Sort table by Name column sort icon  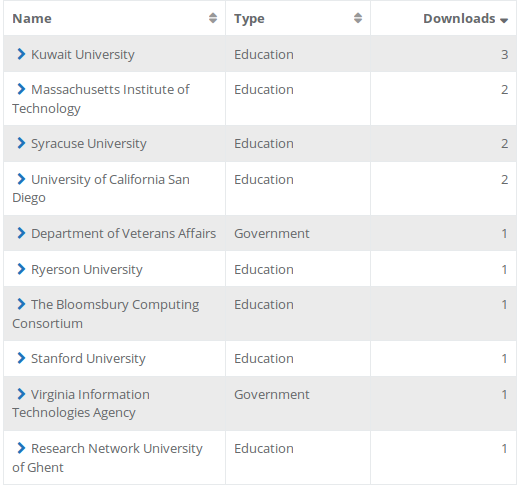point(213,18)
